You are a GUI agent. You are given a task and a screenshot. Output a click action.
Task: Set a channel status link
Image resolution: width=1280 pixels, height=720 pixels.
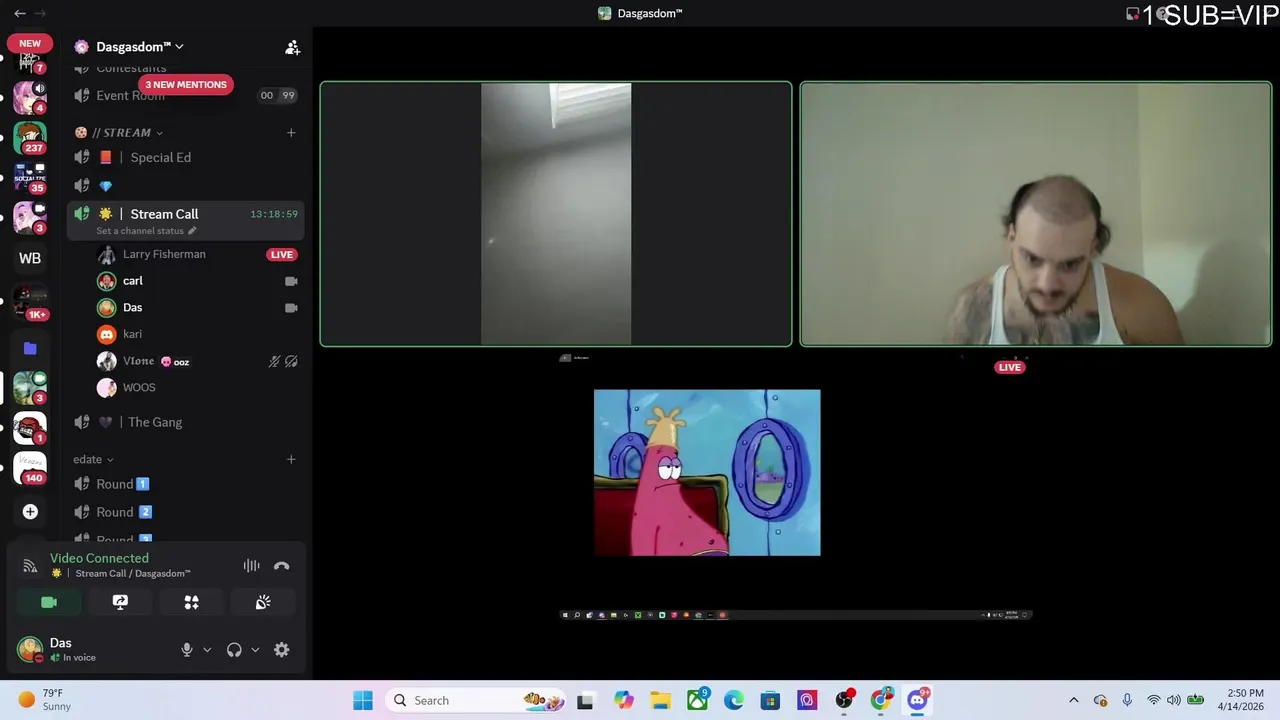[x=146, y=231]
